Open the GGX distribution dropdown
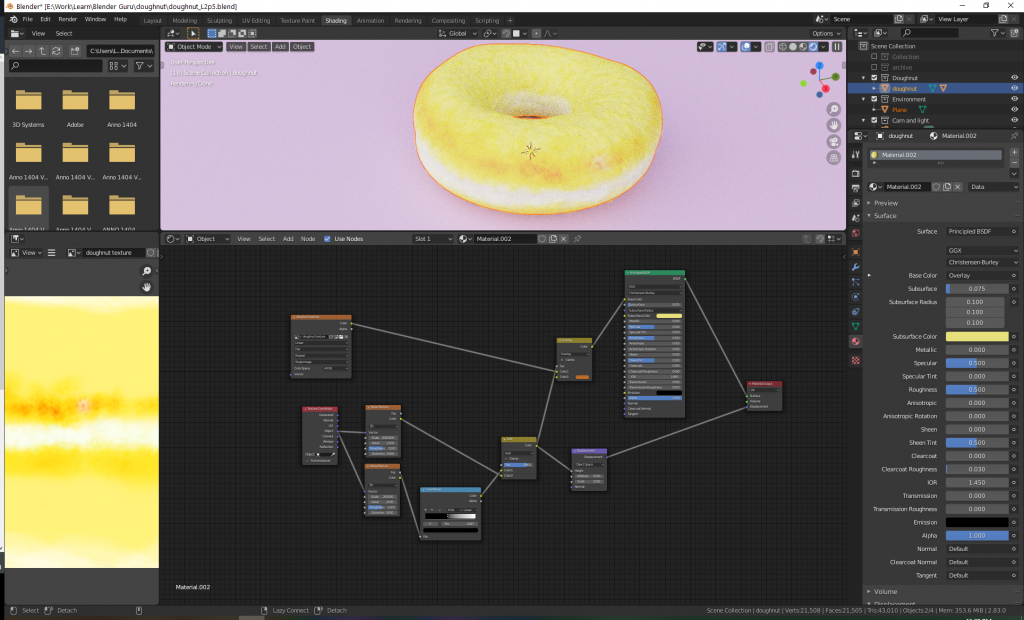 (x=981, y=250)
